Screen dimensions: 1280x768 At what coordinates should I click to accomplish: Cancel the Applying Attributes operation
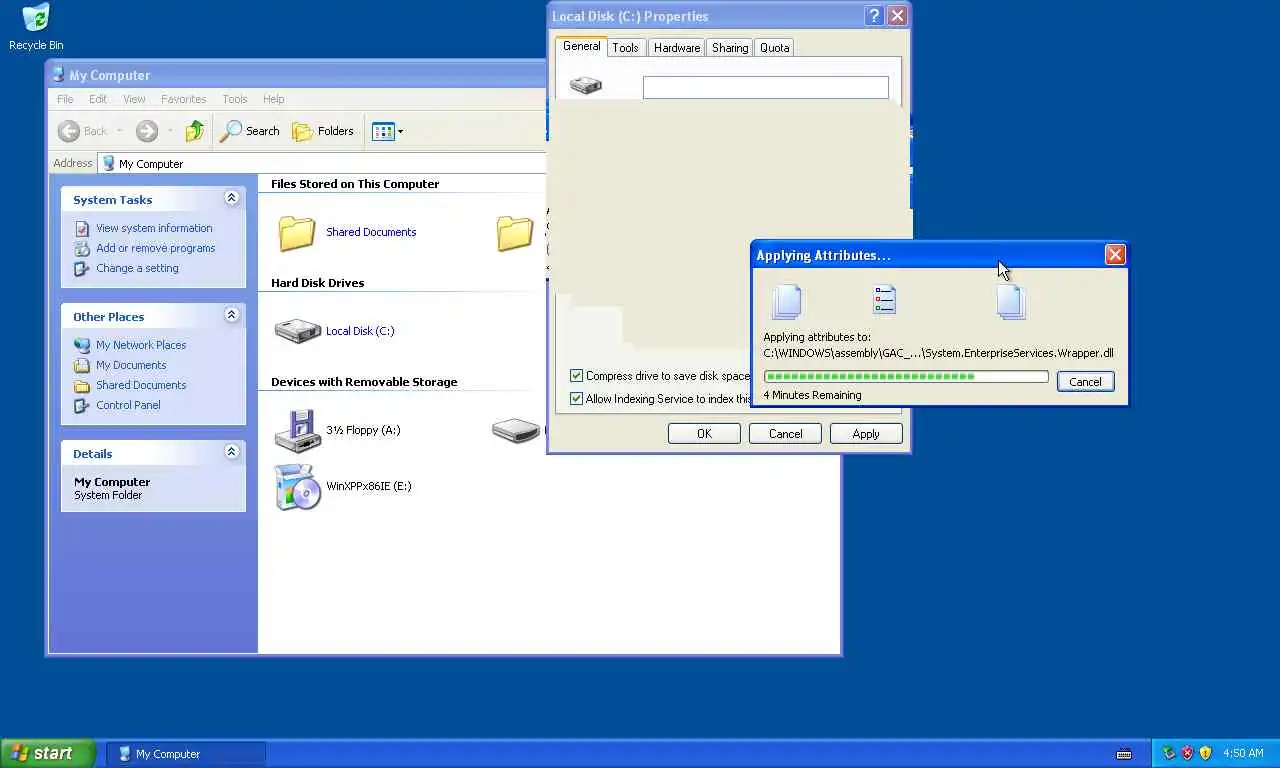[1085, 382]
